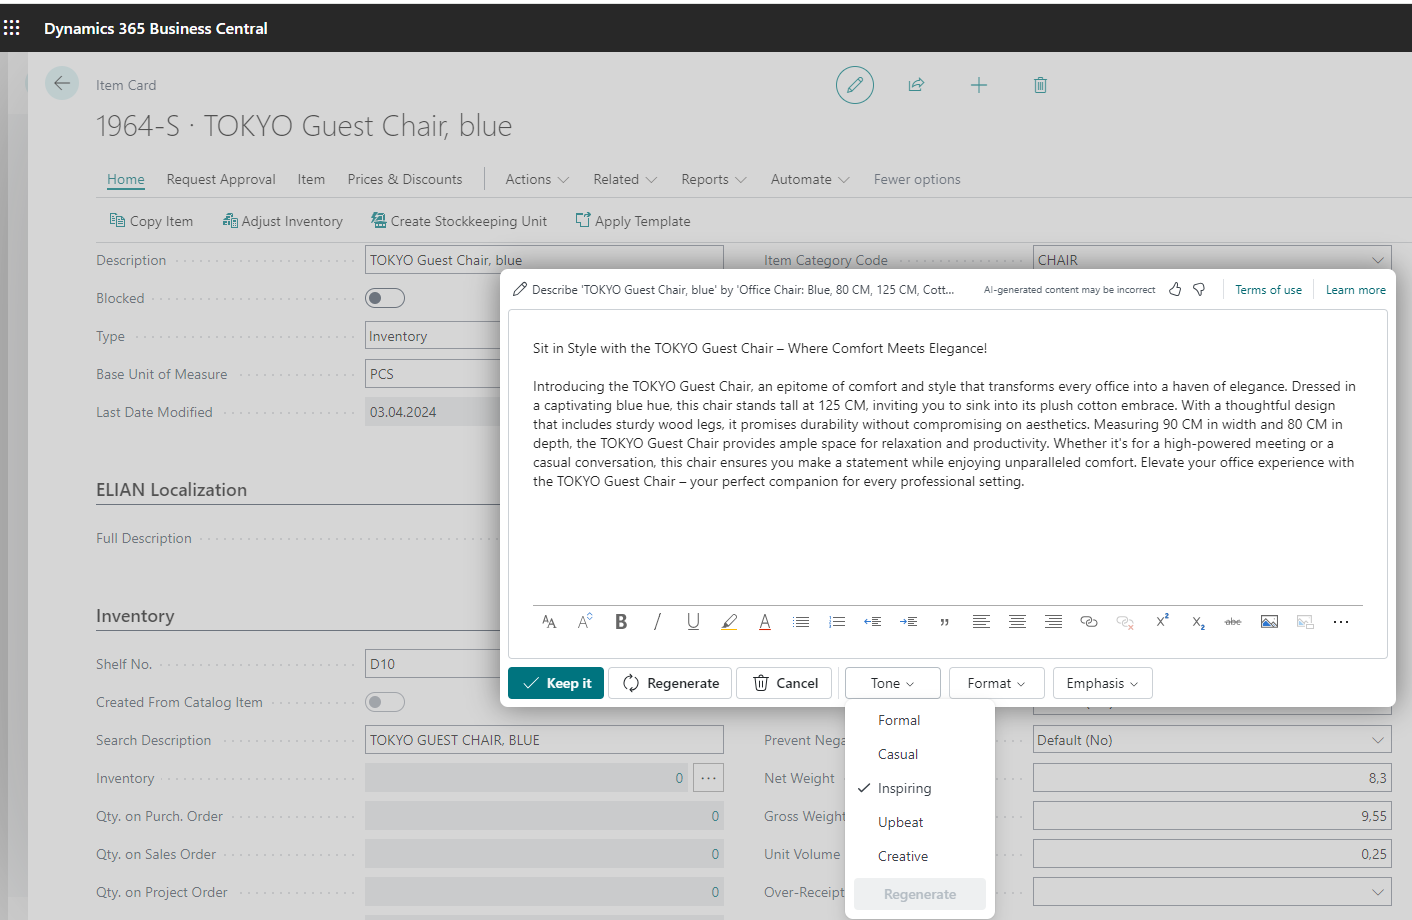Viewport: 1412px width, 920px height.
Task: Click Copy Item action
Action: click(151, 221)
